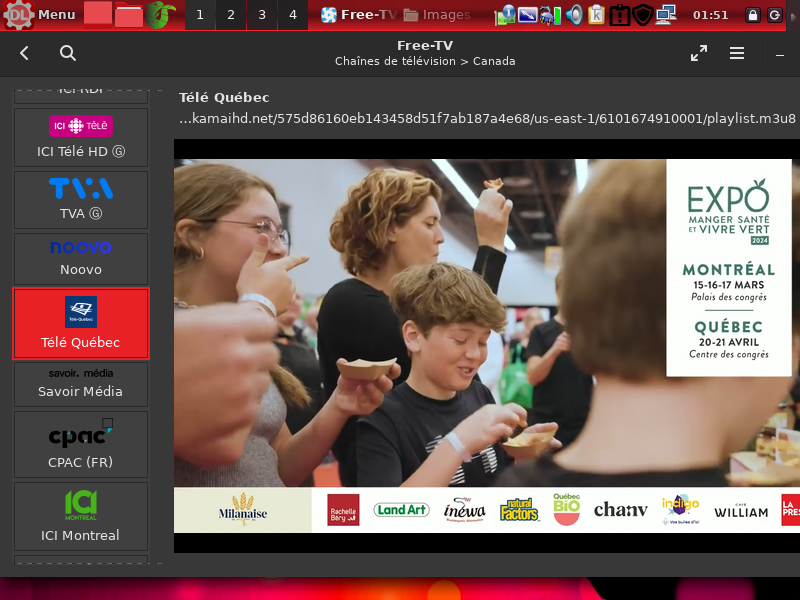Switch to workspace 2

(231, 15)
